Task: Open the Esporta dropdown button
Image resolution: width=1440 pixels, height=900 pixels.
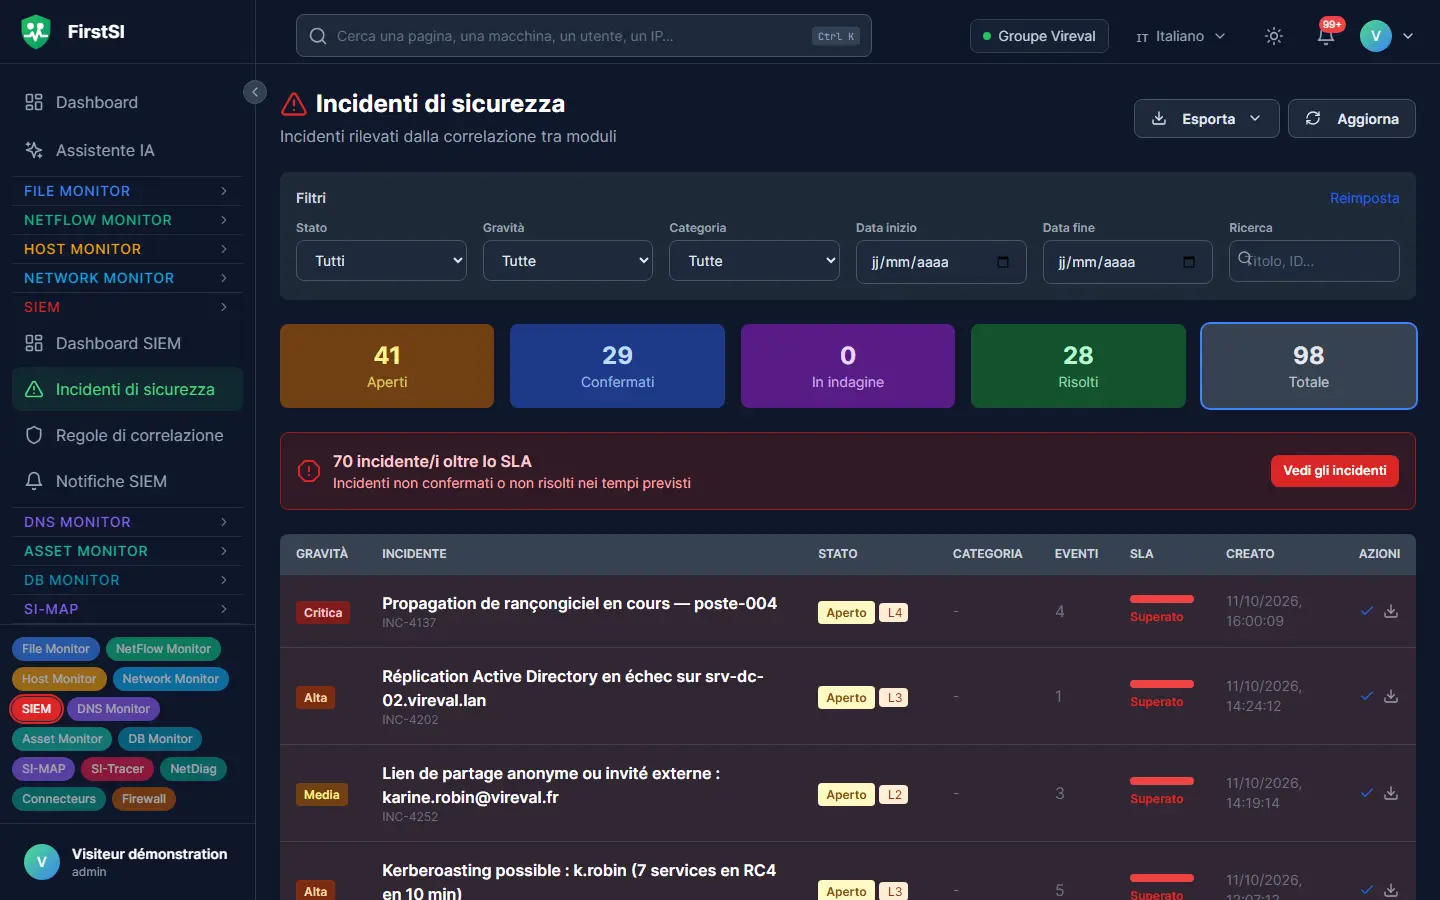Action: coord(1206,119)
